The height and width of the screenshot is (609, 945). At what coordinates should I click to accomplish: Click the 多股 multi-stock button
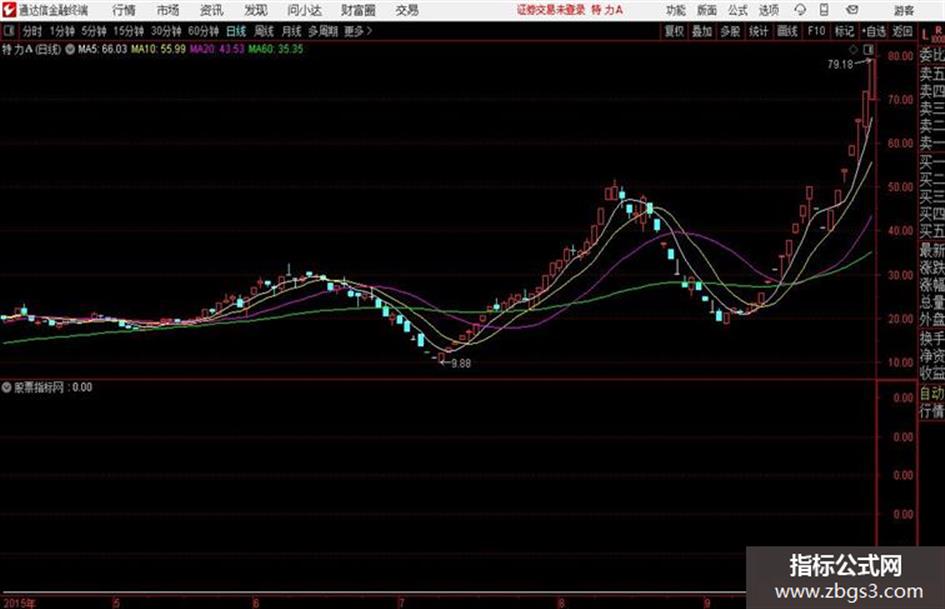730,31
